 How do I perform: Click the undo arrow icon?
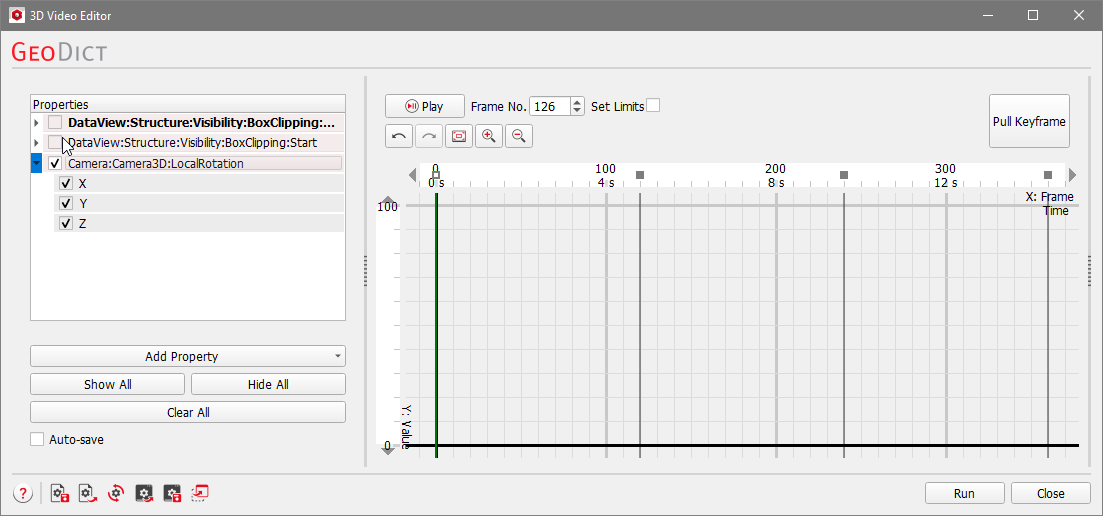[399, 136]
